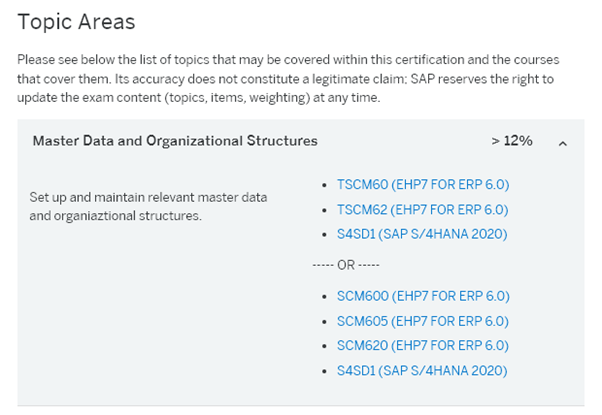Click the intro paragraph about certification topics
The width and height of the screenshot is (602, 415).
pyautogui.click(x=290, y=79)
